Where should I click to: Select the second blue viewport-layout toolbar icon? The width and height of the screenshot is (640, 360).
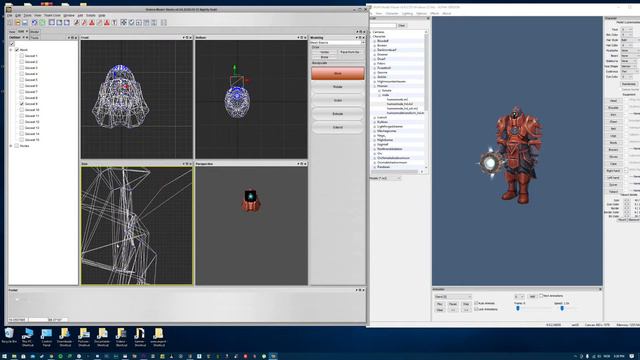pos(59,22)
